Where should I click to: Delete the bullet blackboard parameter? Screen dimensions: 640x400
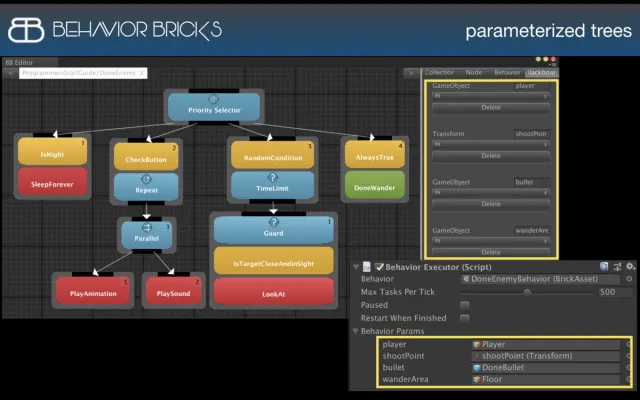click(x=491, y=204)
